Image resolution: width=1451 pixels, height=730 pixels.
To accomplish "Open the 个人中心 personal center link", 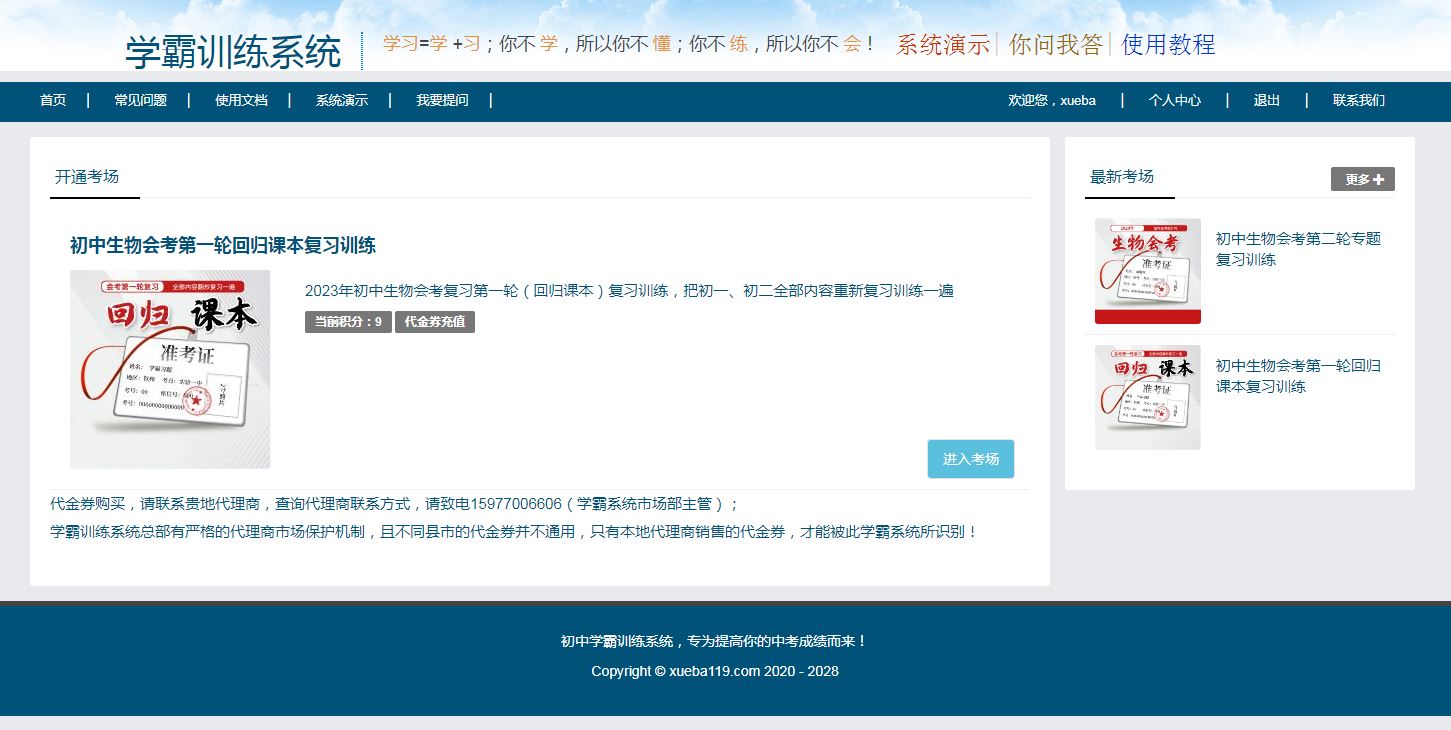I will click(x=1175, y=101).
